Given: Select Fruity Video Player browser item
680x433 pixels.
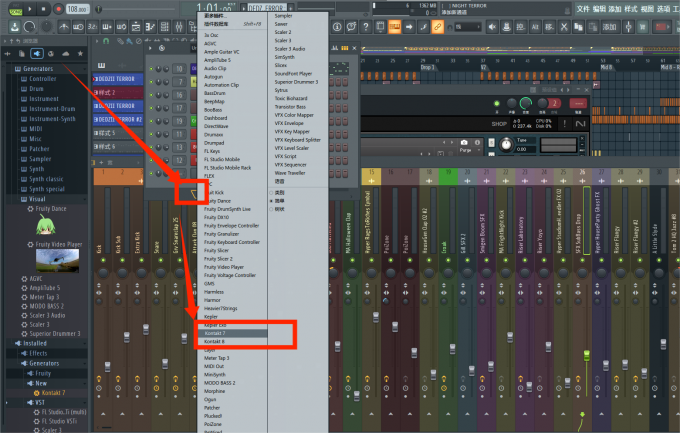Looking at the screenshot, I should pyautogui.click(x=59, y=244).
